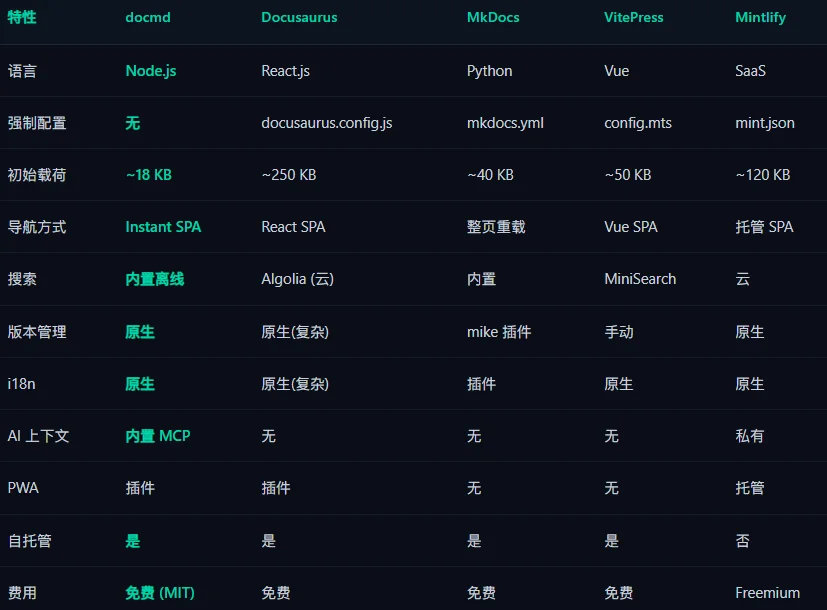This screenshot has width=827, height=610.
Task: Click the 自托管 row label
Action: pos(30,540)
